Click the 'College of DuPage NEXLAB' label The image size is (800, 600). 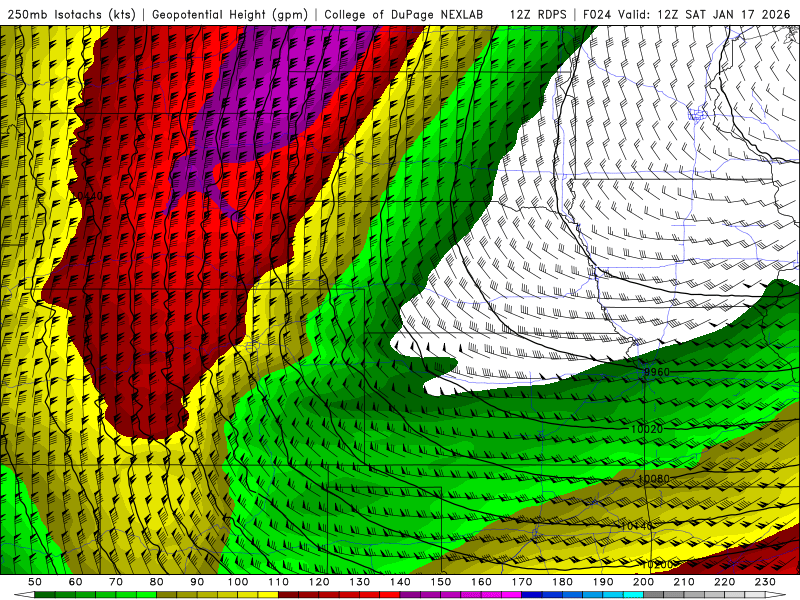[x=404, y=14]
